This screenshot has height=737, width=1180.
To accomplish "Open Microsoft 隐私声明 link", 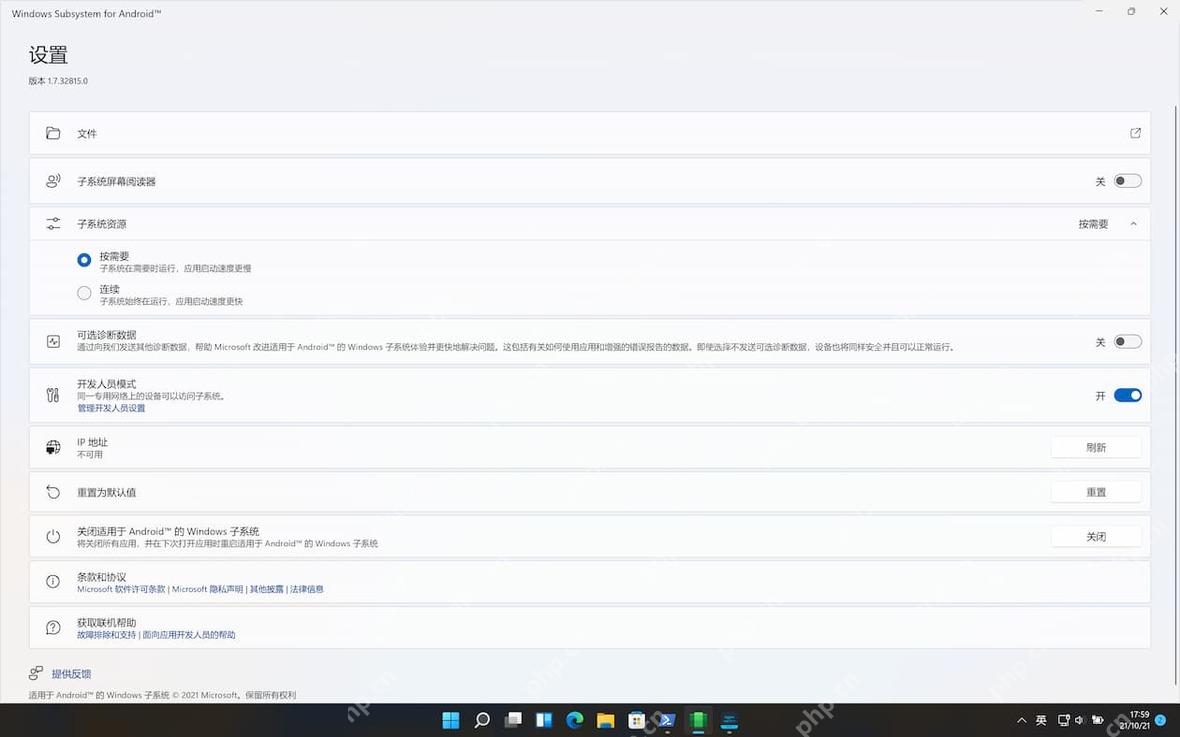I will [208, 589].
